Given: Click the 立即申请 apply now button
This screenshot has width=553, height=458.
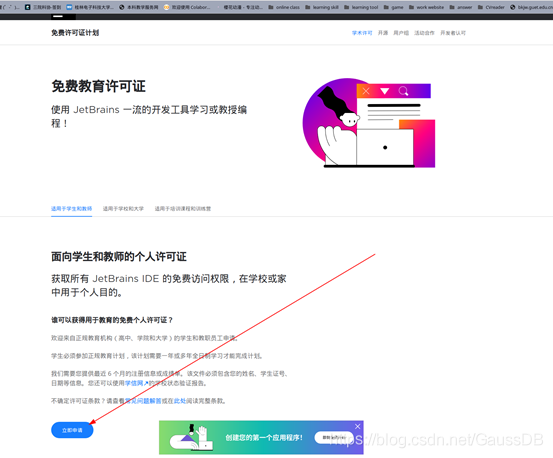Looking at the screenshot, I should coord(72,430).
